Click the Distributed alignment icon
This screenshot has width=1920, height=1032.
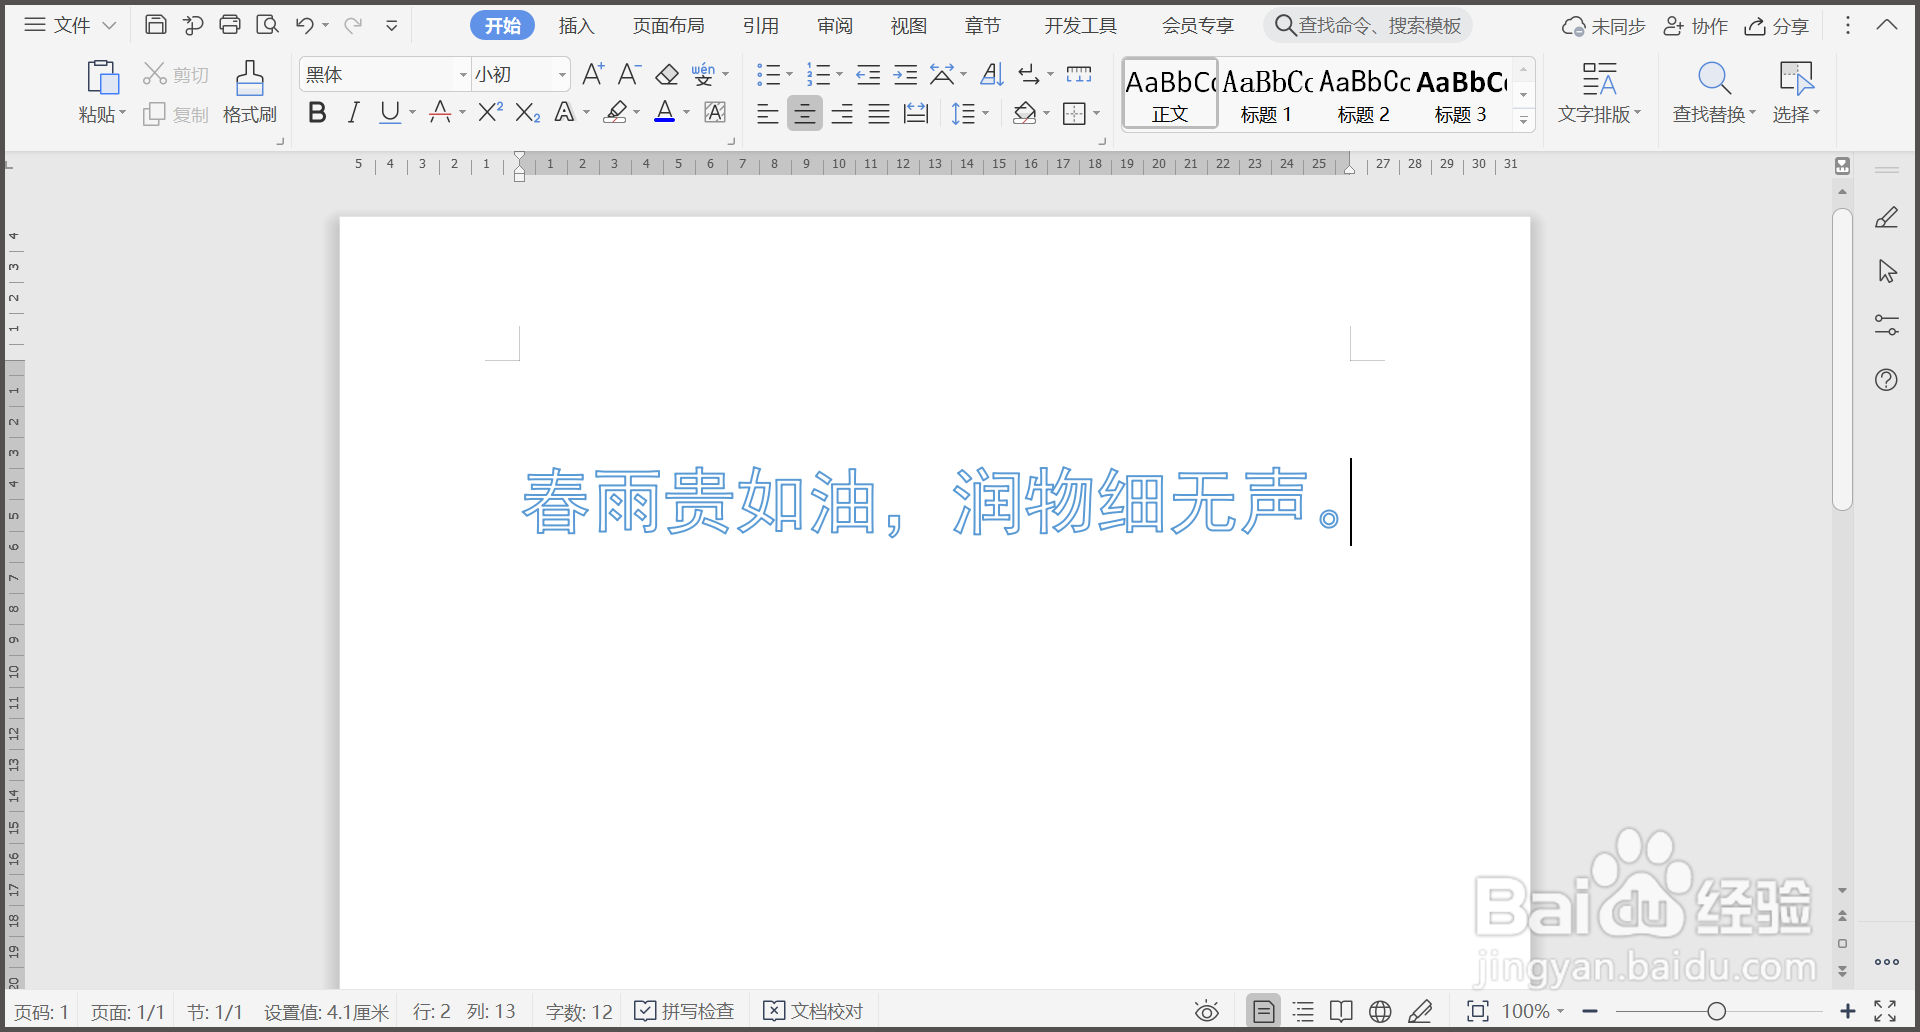916,113
